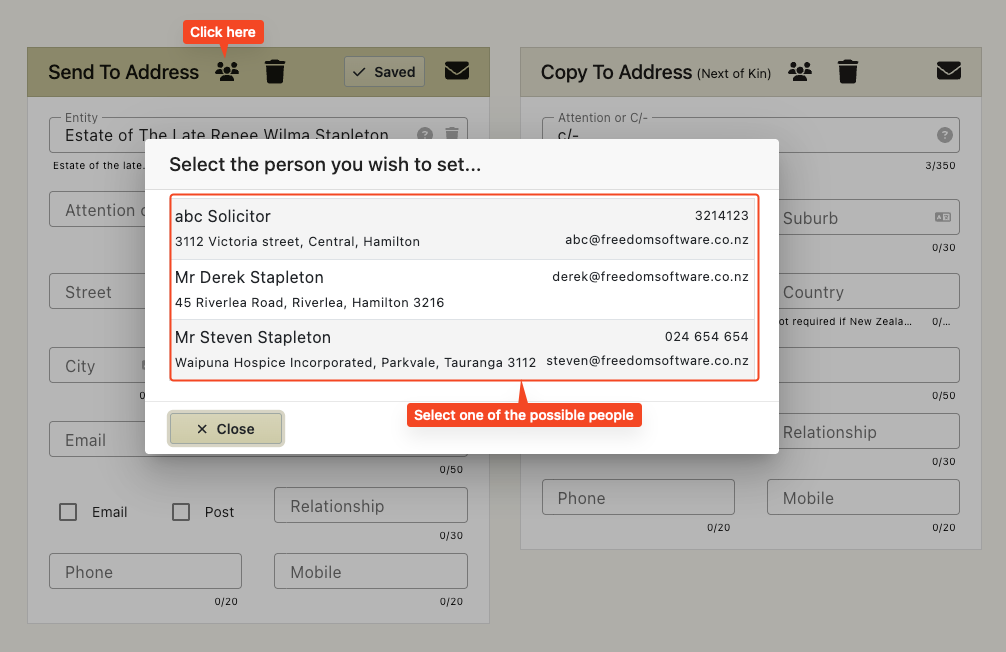
Task: Click Mobile field in Send To Address
Action: click(371, 571)
